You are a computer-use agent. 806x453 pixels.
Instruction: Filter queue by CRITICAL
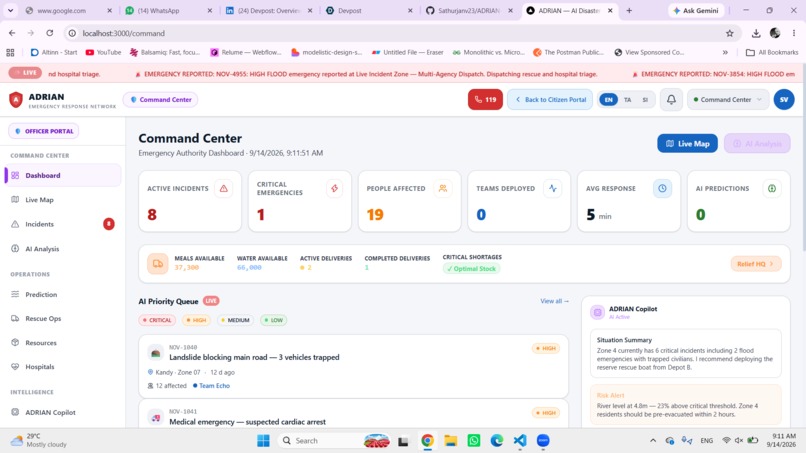pos(157,320)
